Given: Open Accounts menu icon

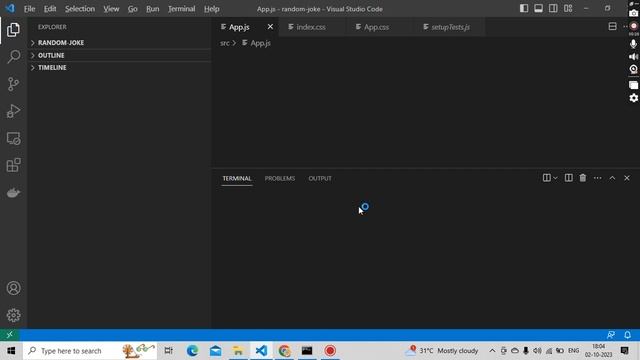Looking at the screenshot, I should (x=13, y=288).
